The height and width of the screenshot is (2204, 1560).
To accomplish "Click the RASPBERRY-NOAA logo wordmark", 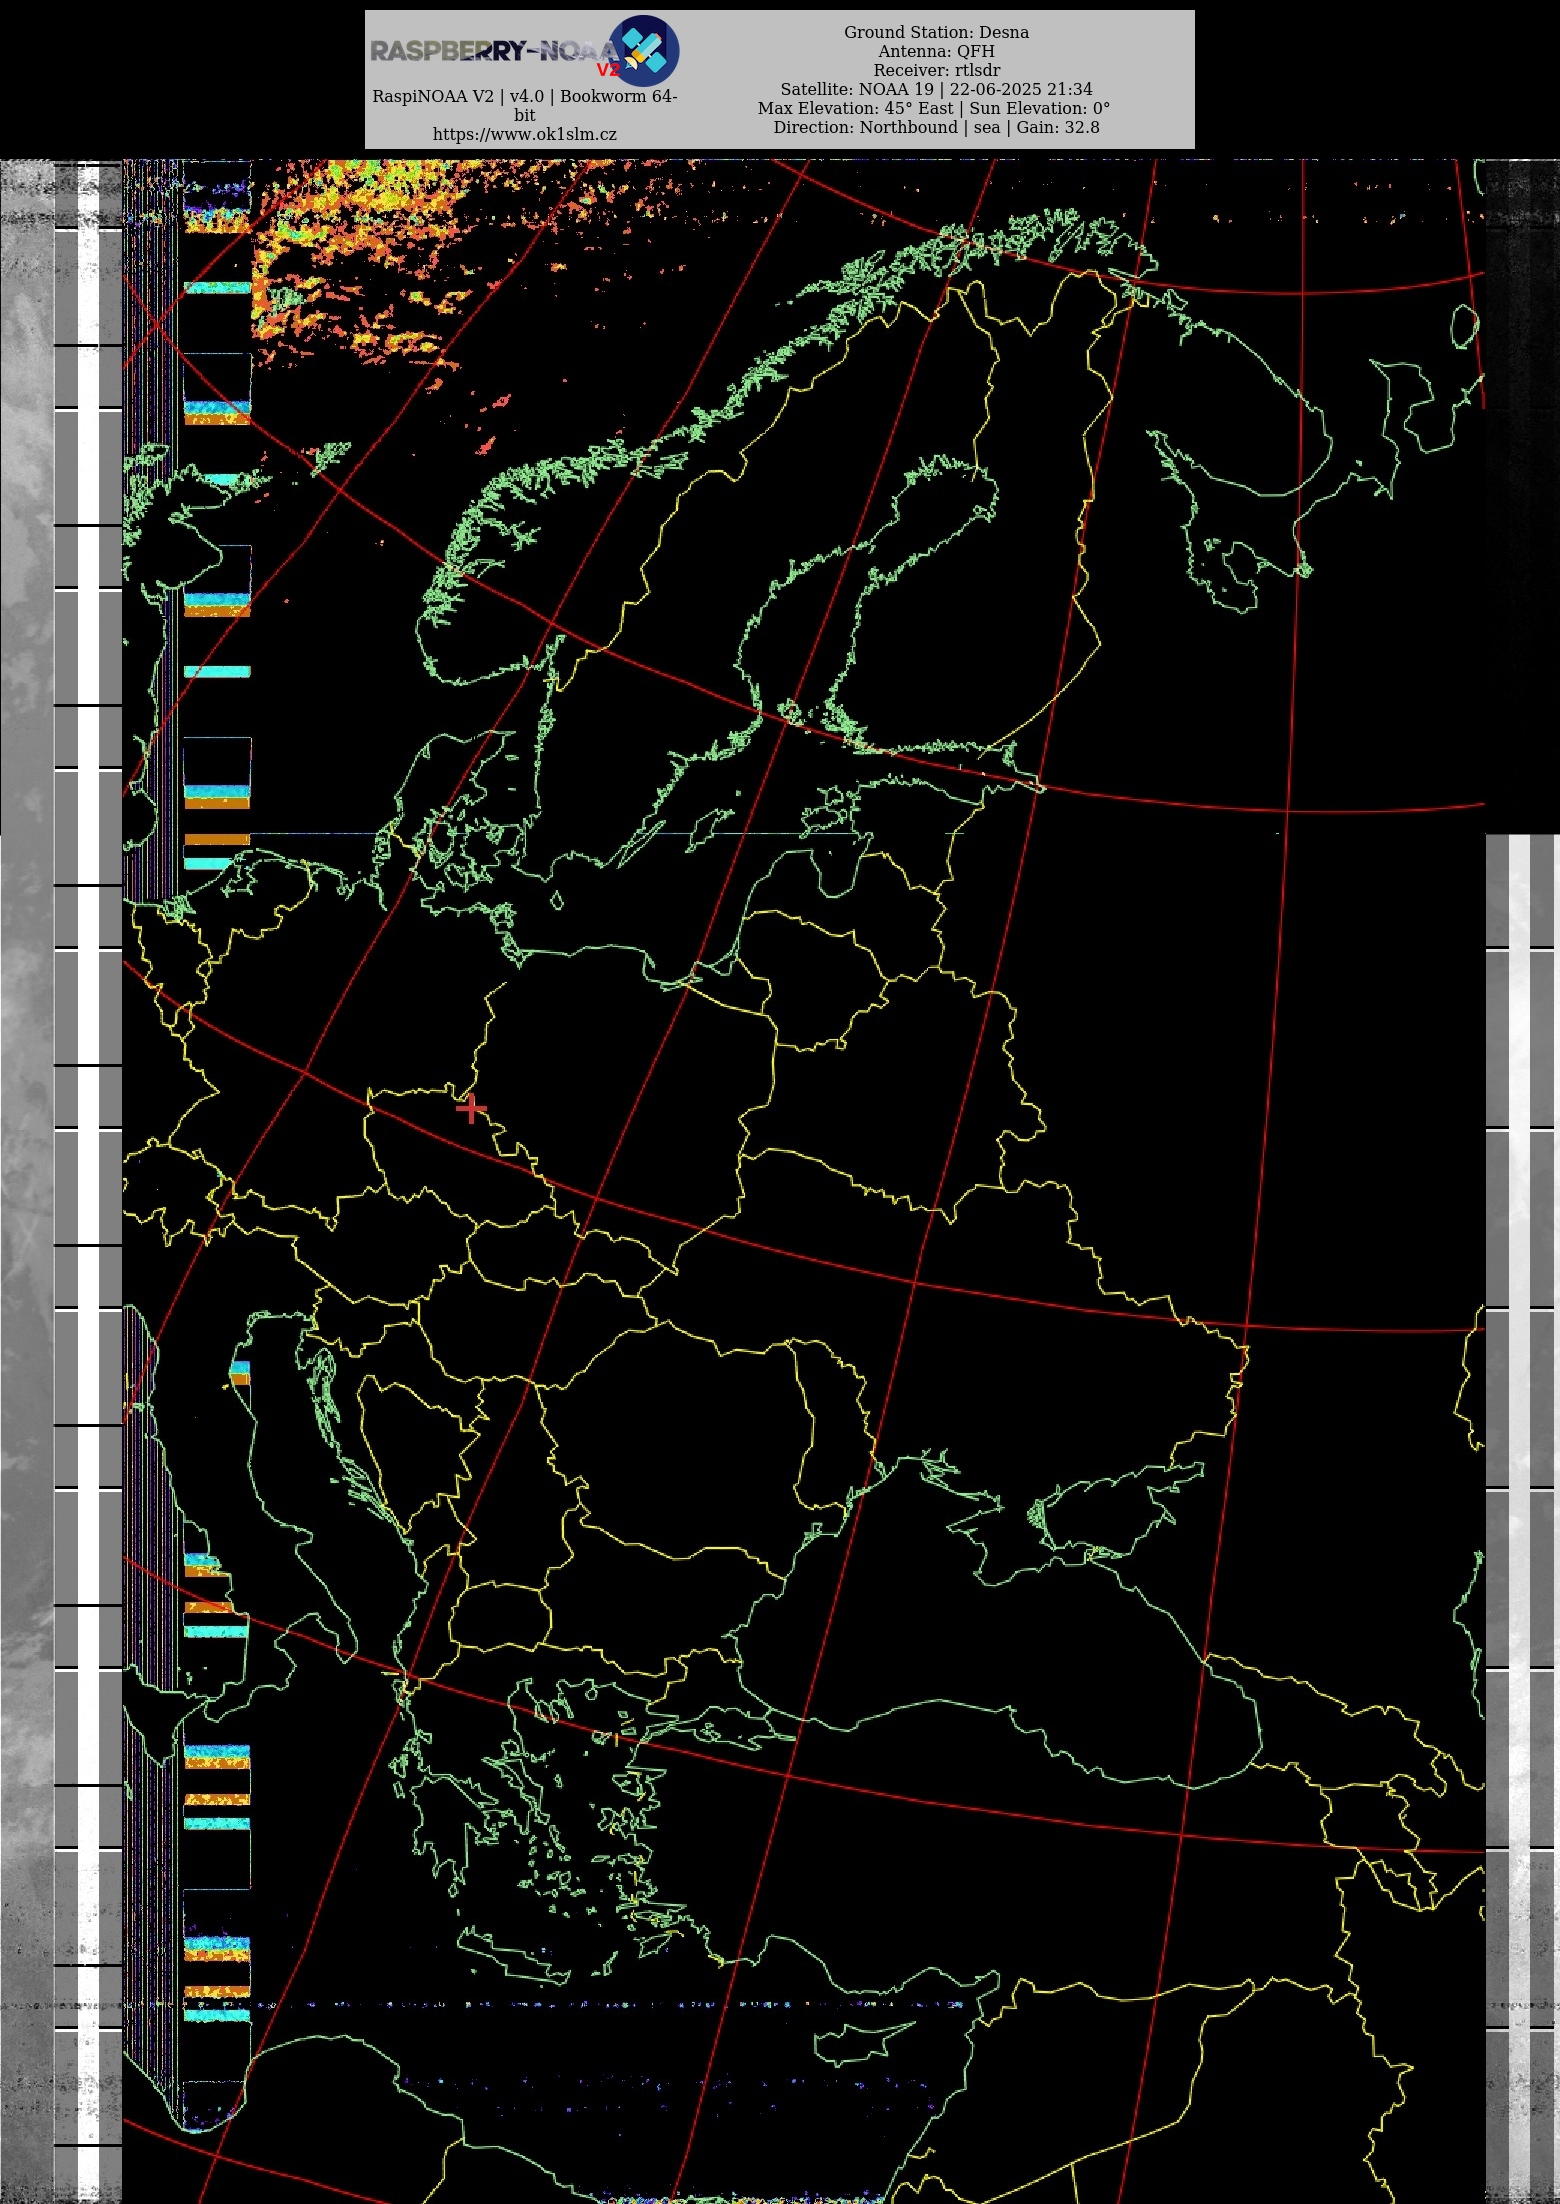I will (495, 51).
